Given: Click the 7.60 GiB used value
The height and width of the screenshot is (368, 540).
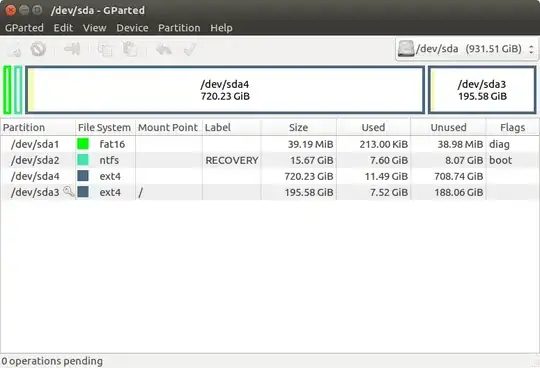Looking at the screenshot, I should click(x=389, y=160).
